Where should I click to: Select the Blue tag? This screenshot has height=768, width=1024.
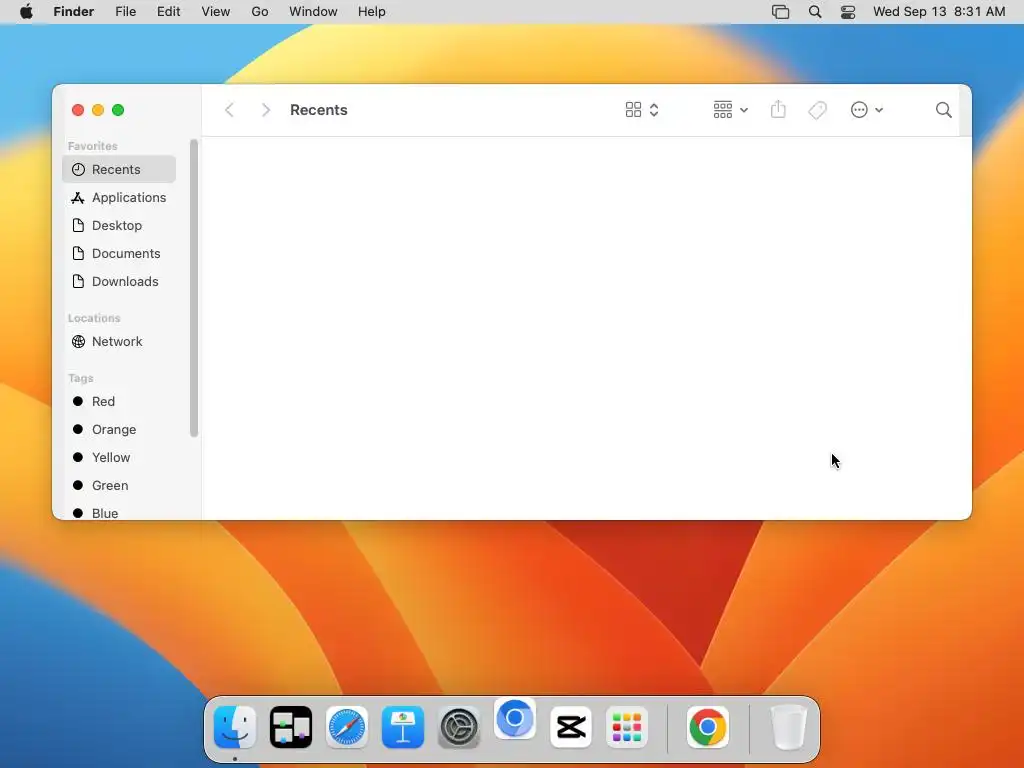pos(119,513)
